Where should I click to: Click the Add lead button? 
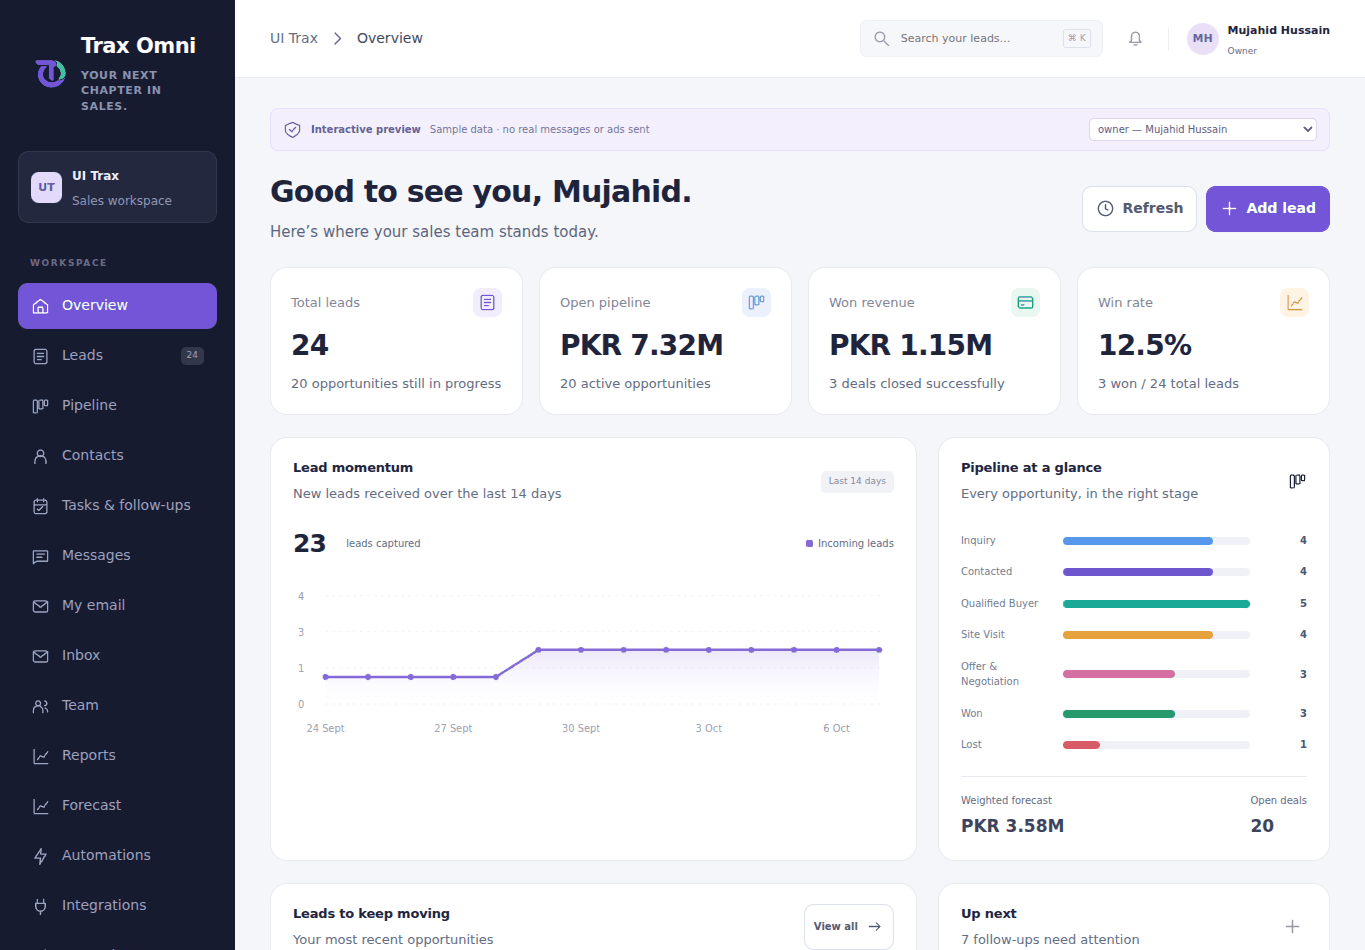point(1268,209)
